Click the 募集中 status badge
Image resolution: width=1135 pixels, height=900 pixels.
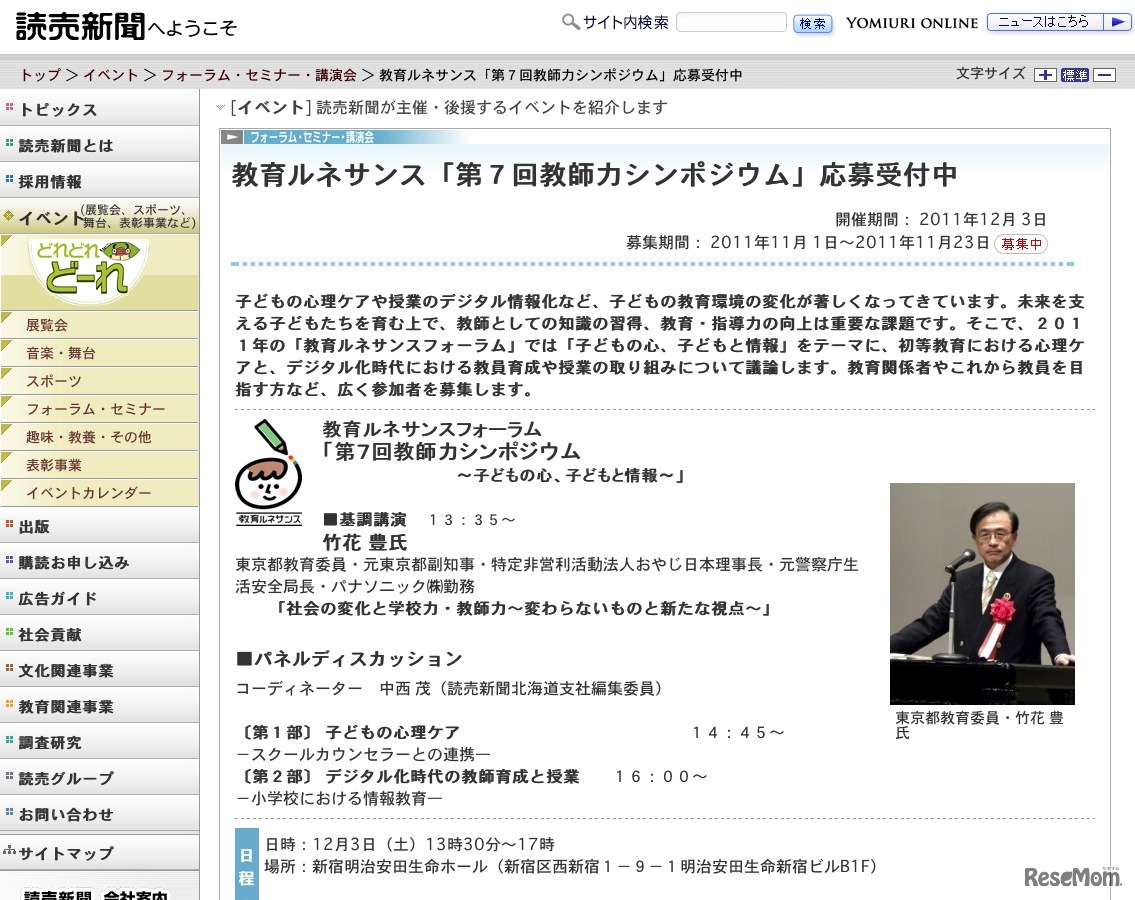(x=1021, y=244)
